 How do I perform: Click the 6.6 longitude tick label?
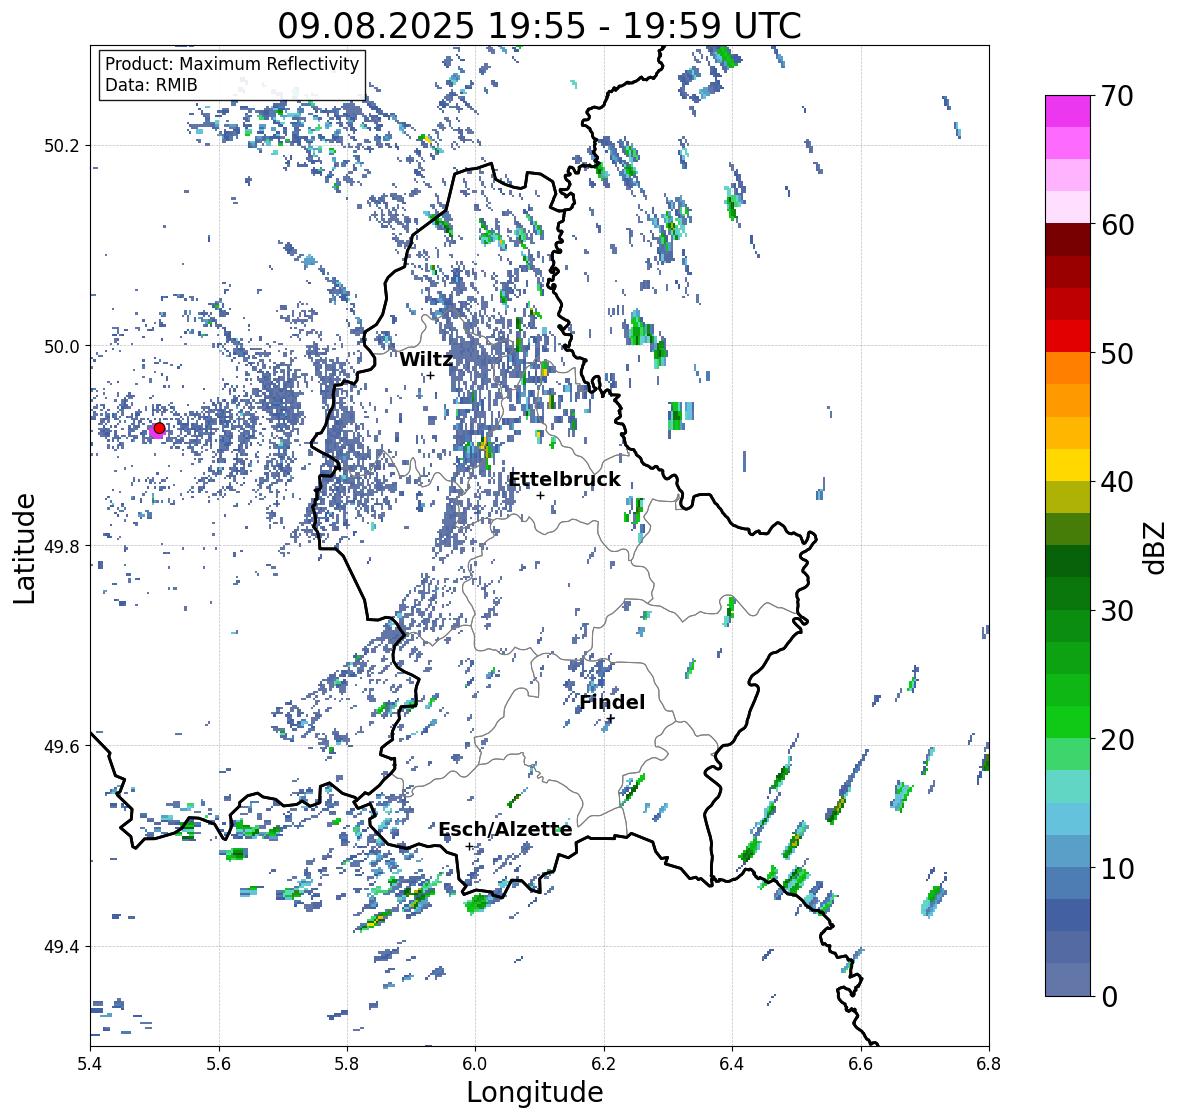pyautogui.click(x=861, y=1064)
